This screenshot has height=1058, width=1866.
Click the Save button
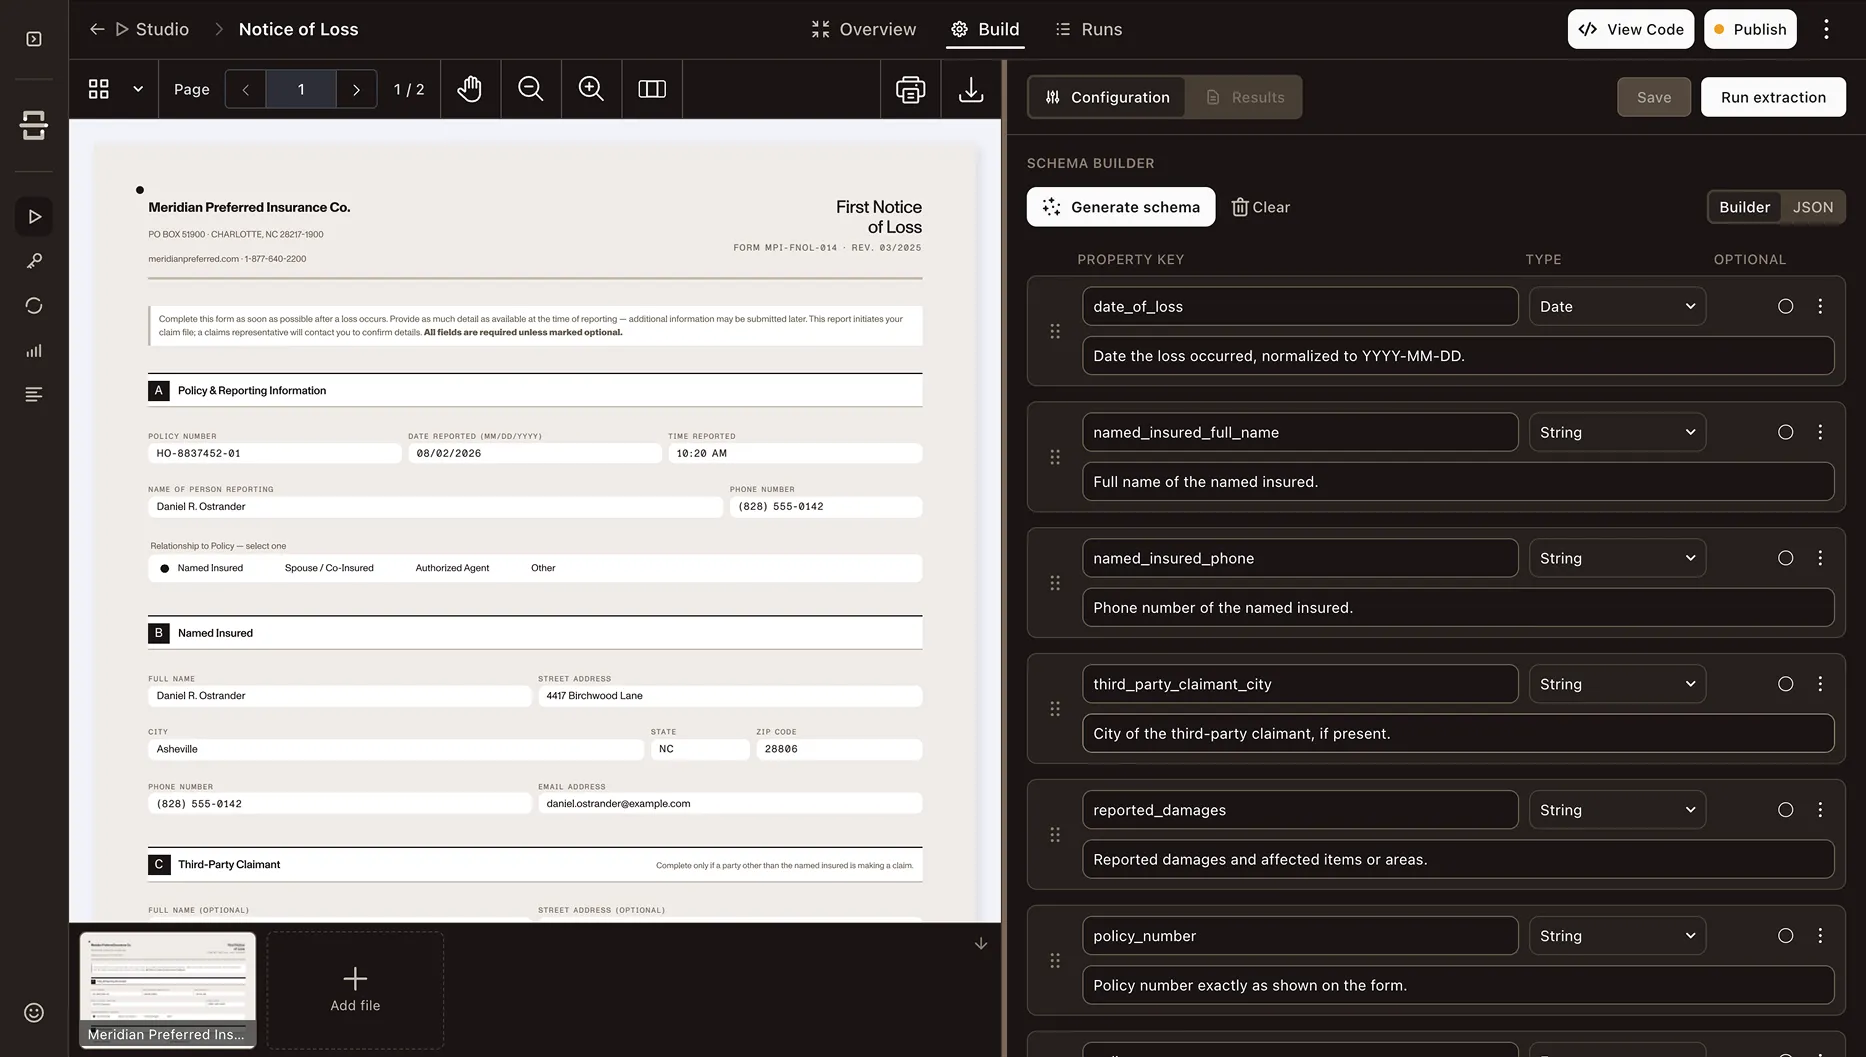click(1654, 97)
